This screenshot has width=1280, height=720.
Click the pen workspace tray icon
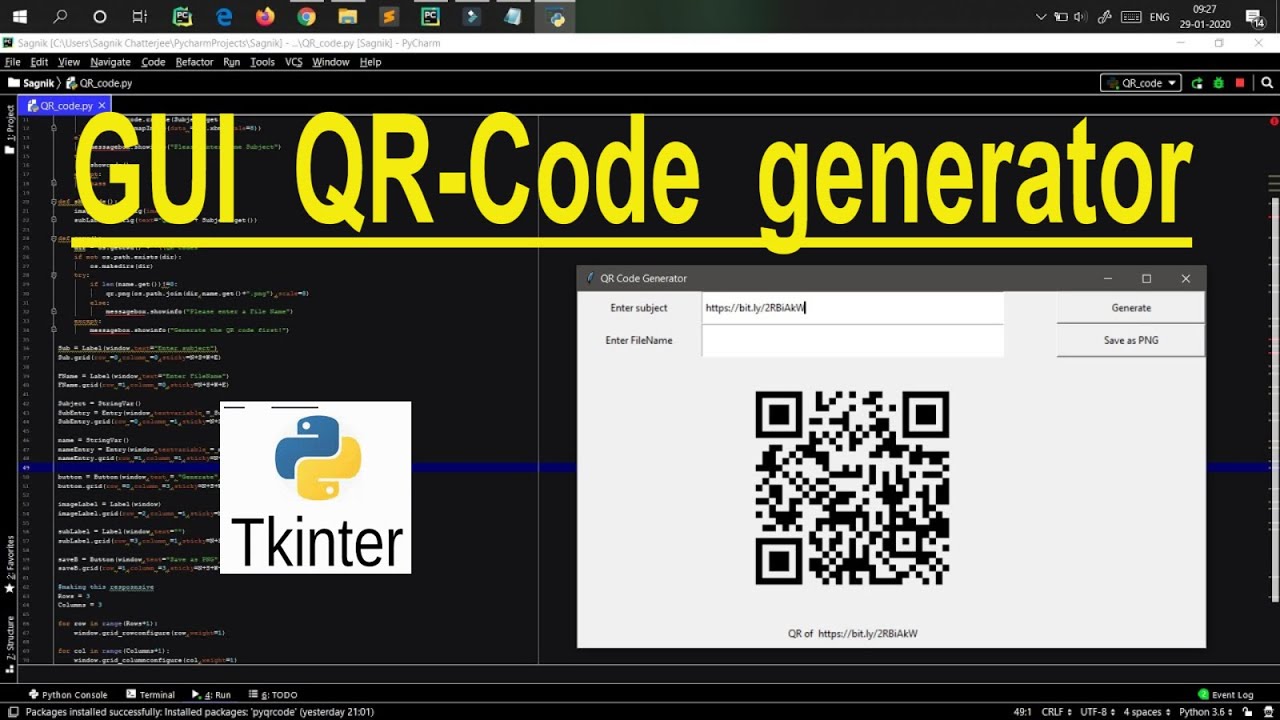point(1105,17)
